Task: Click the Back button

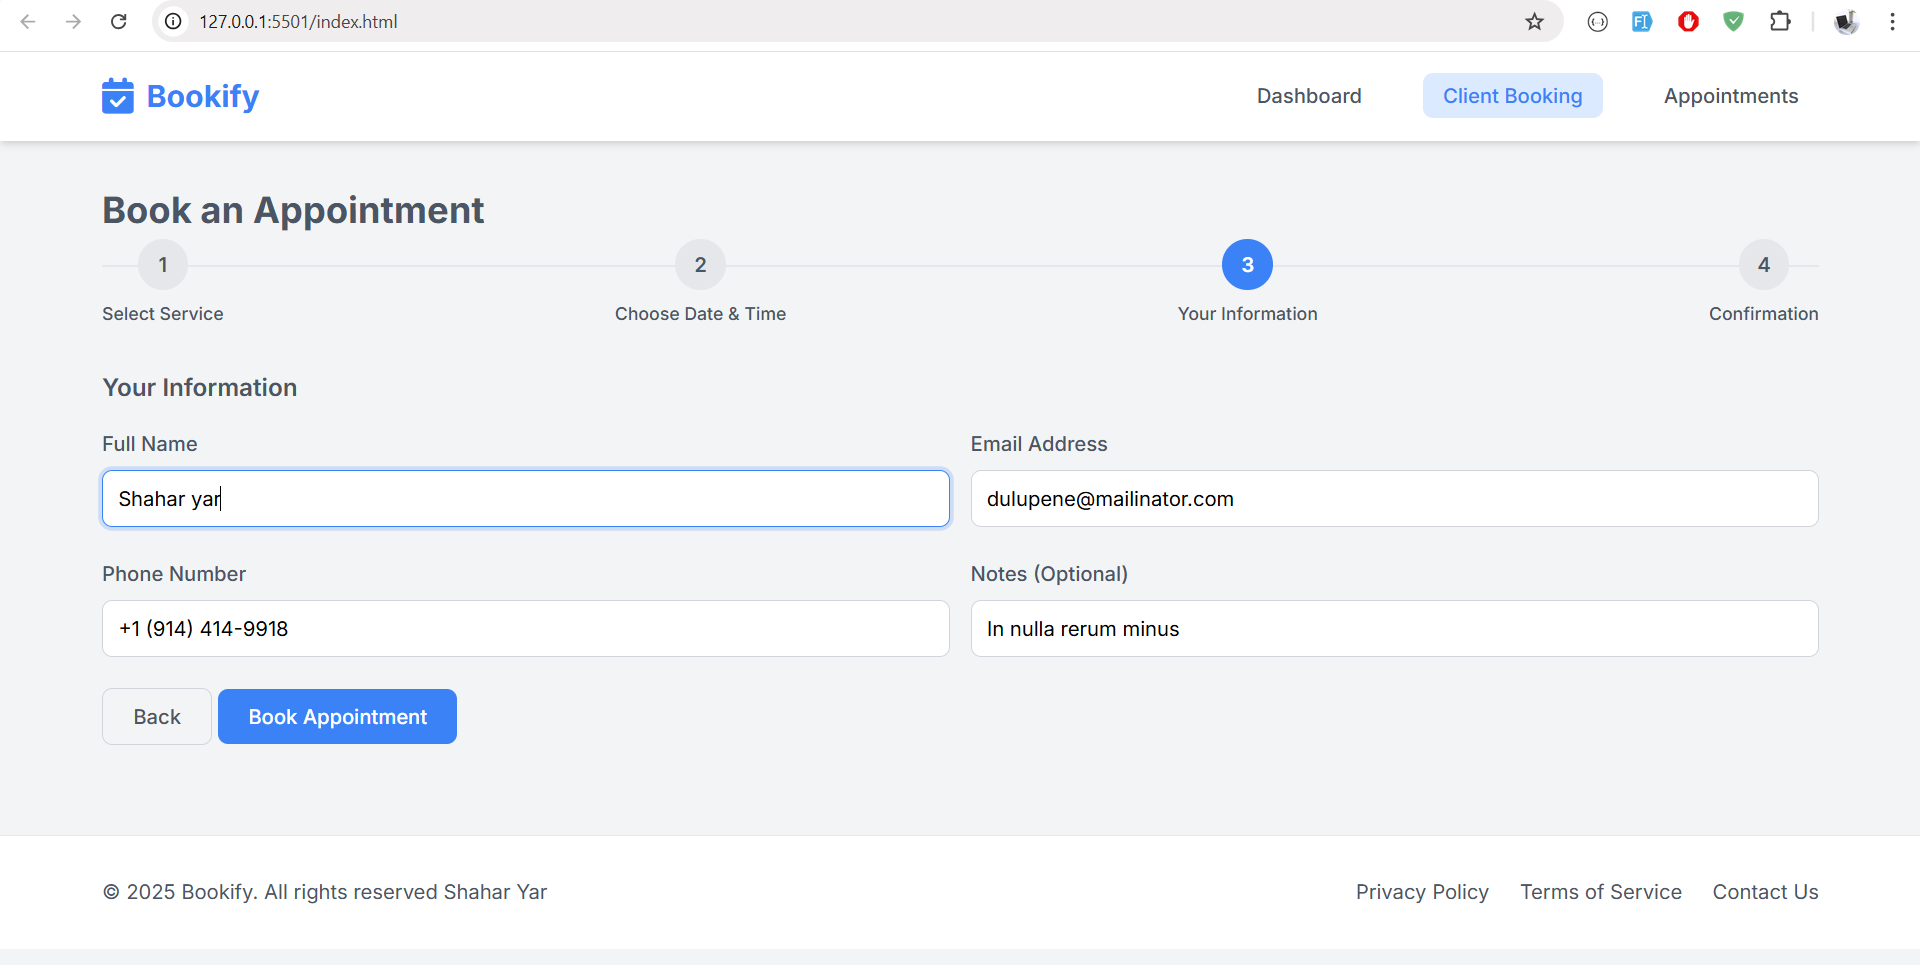Action: click(x=157, y=717)
